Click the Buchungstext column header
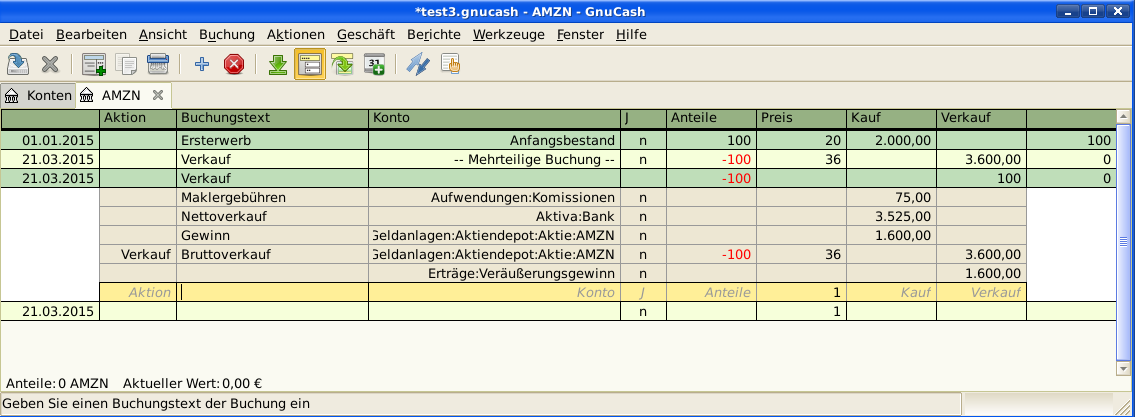 [272, 118]
